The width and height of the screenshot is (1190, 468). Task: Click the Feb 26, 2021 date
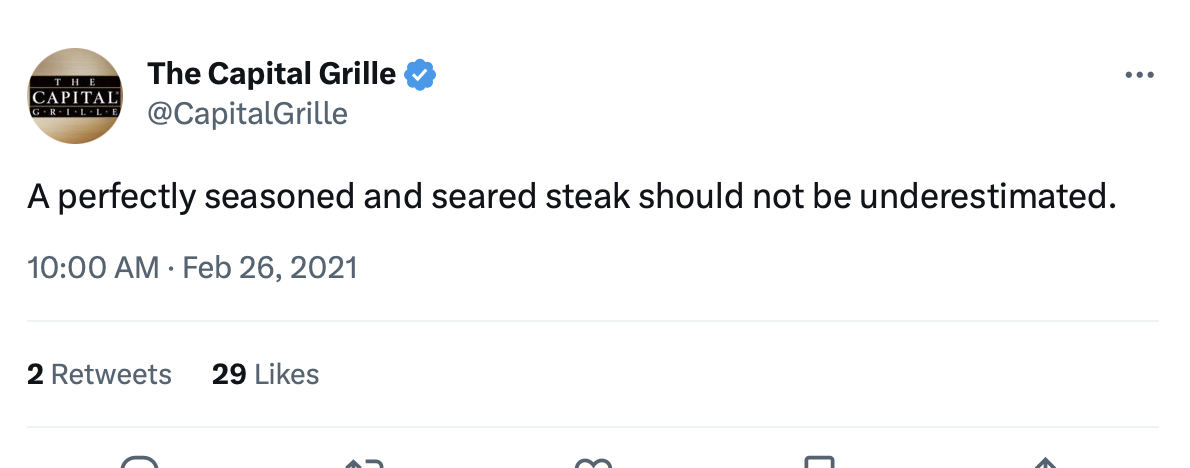click(x=270, y=268)
